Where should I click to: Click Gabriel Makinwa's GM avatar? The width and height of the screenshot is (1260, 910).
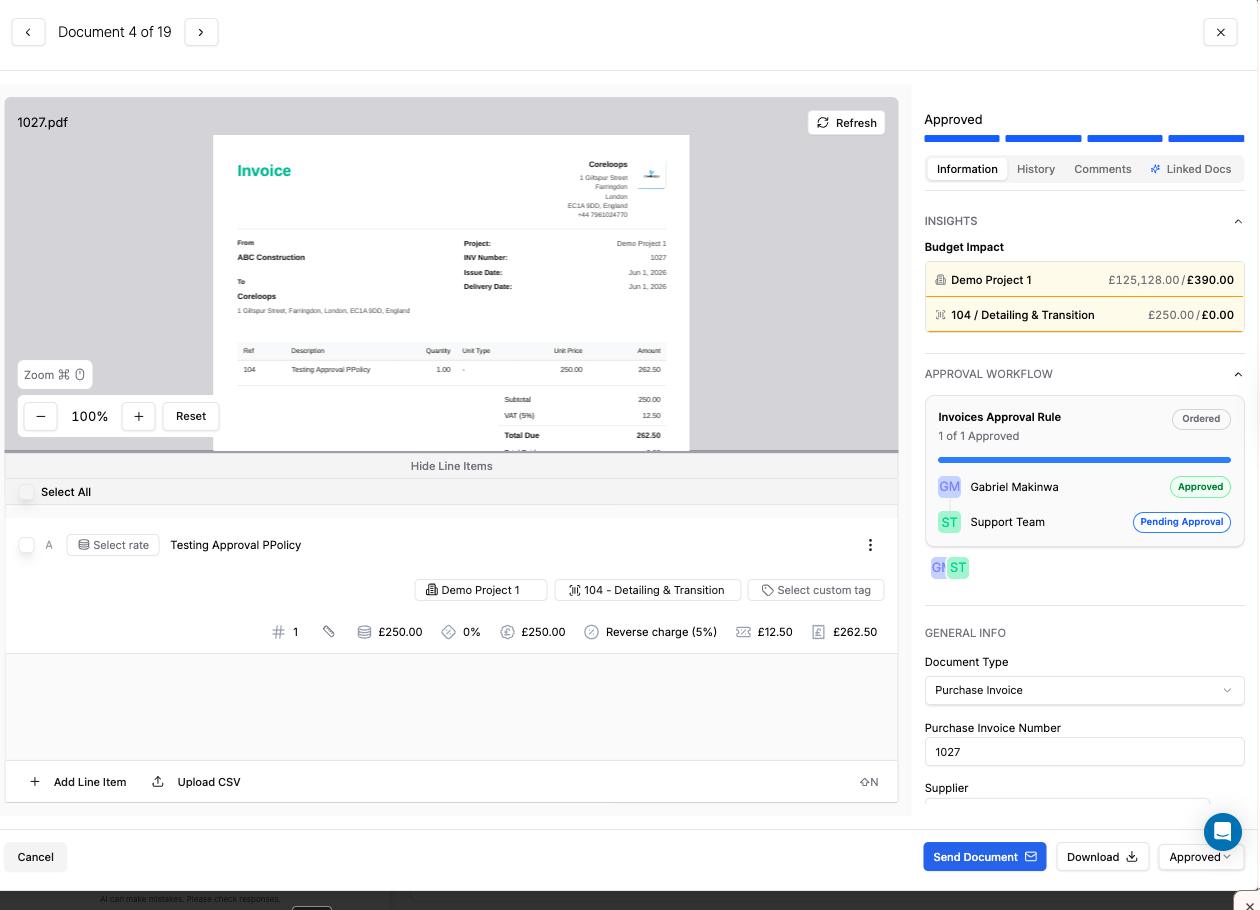tap(949, 487)
